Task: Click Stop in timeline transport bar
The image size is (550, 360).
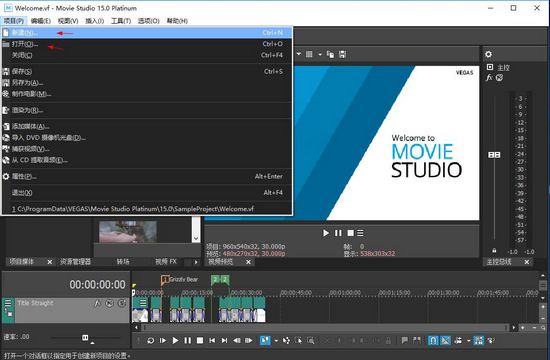Action: [200, 340]
